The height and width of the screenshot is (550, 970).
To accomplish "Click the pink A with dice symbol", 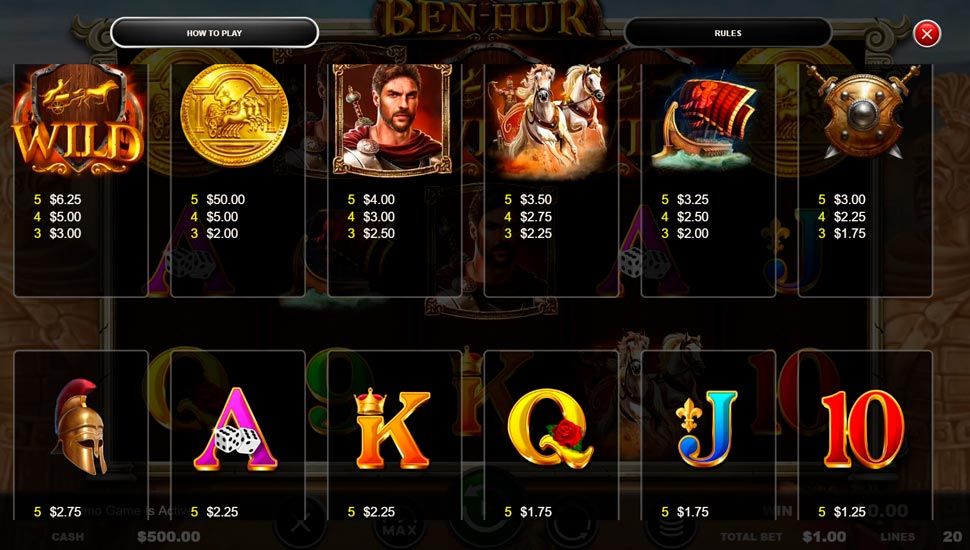I will point(235,429).
